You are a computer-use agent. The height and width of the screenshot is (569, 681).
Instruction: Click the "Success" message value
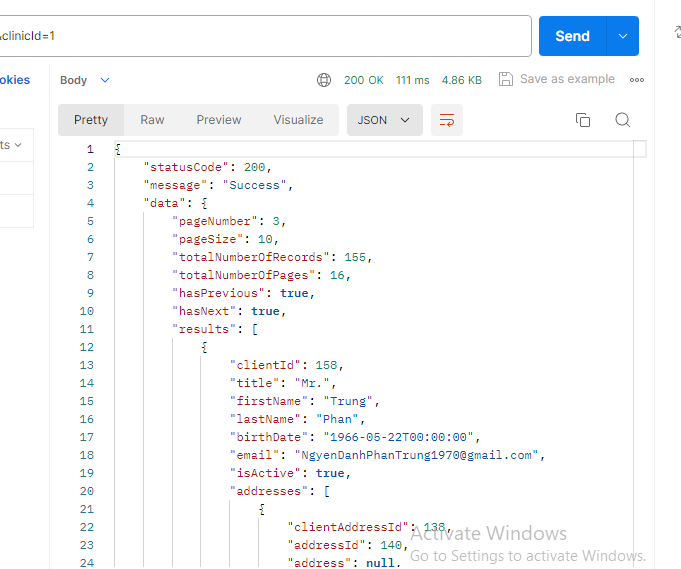pyautogui.click(x=255, y=185)
